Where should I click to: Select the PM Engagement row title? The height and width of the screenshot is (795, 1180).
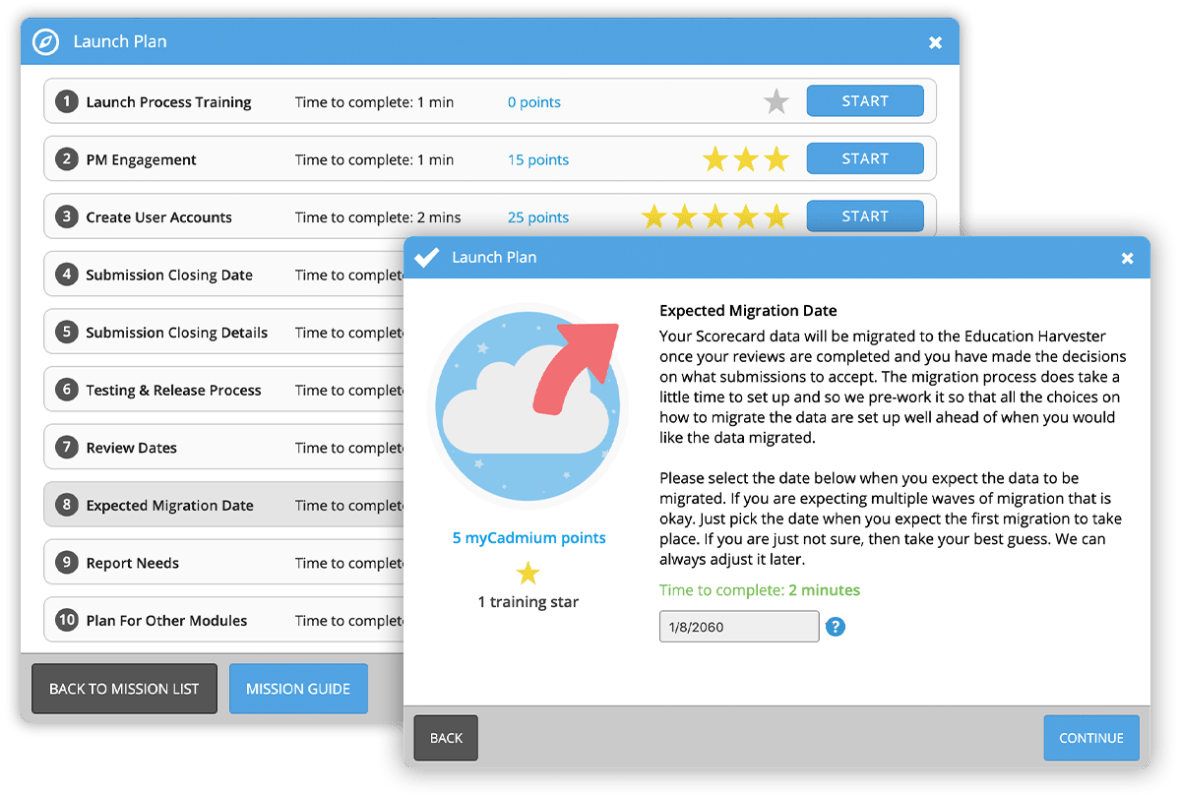tap(141, 160)
